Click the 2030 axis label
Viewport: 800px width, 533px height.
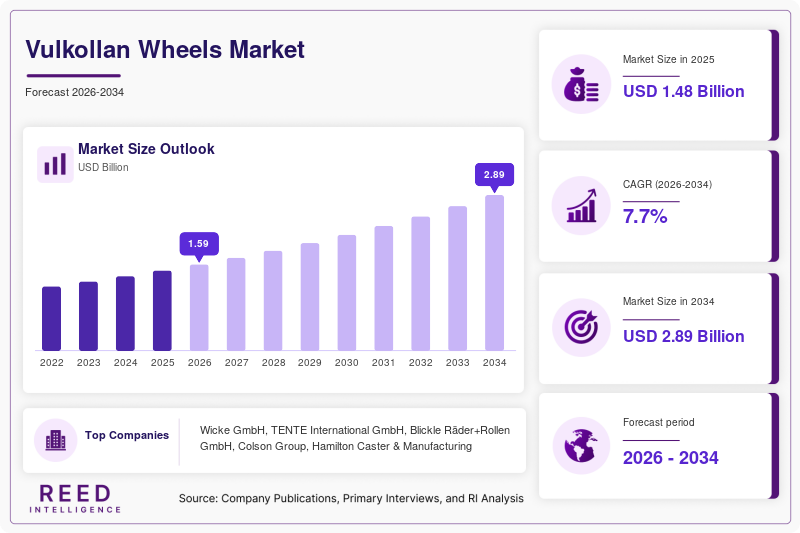347,363
